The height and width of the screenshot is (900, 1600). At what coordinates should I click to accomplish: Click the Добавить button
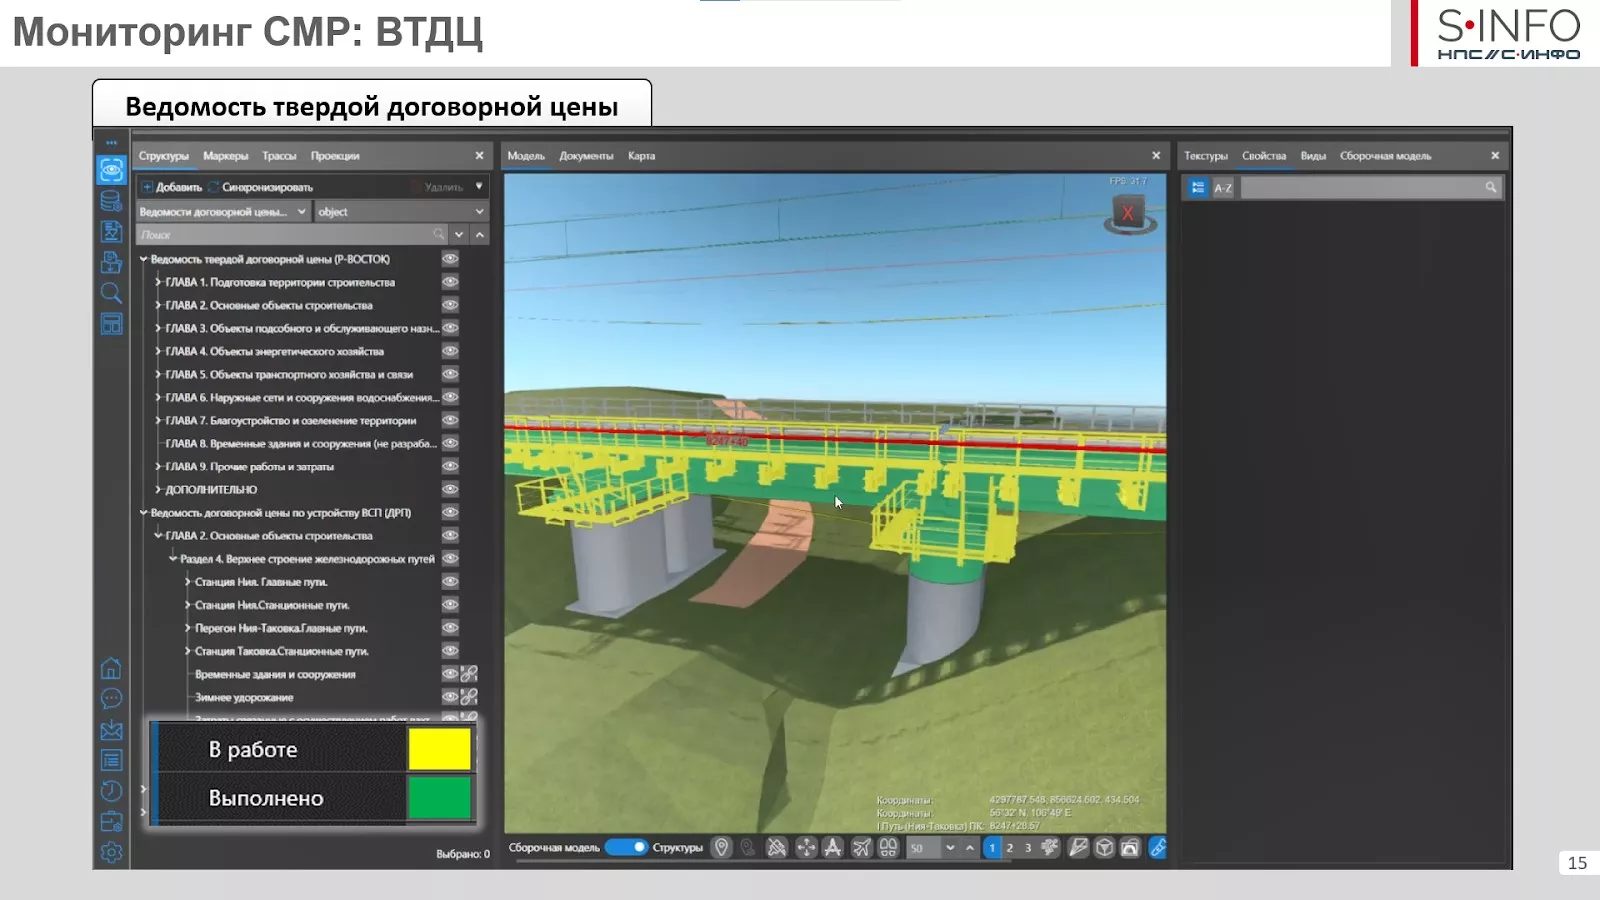pos(172,187)
